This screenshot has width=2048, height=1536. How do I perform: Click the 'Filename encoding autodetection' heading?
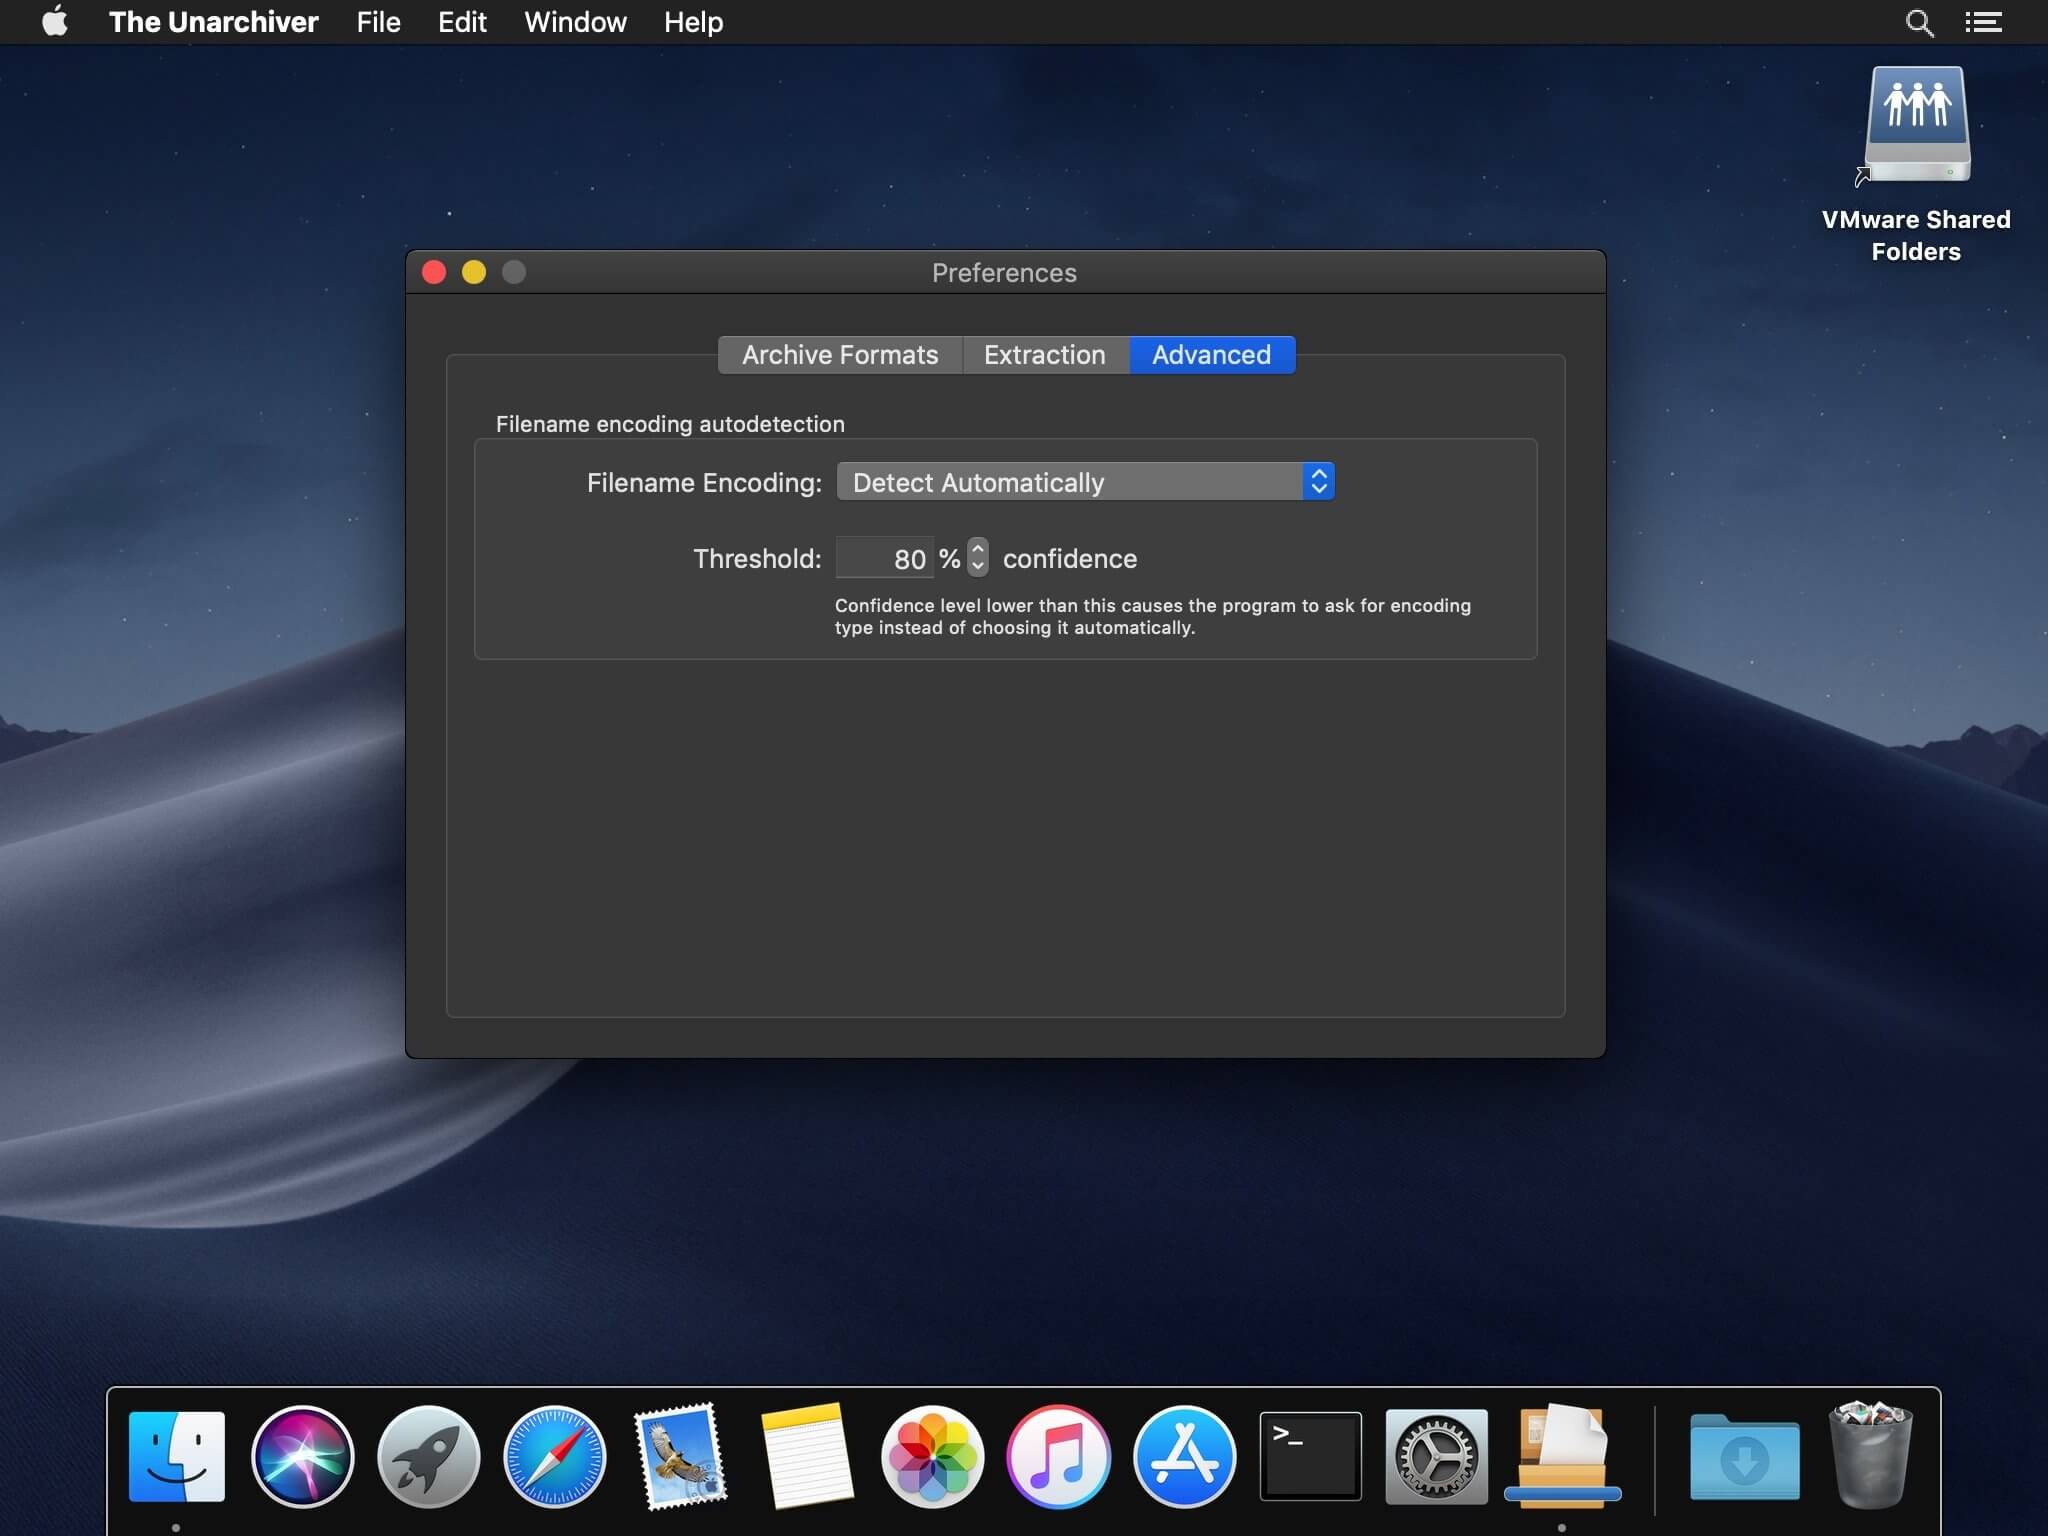click(670, 424)
